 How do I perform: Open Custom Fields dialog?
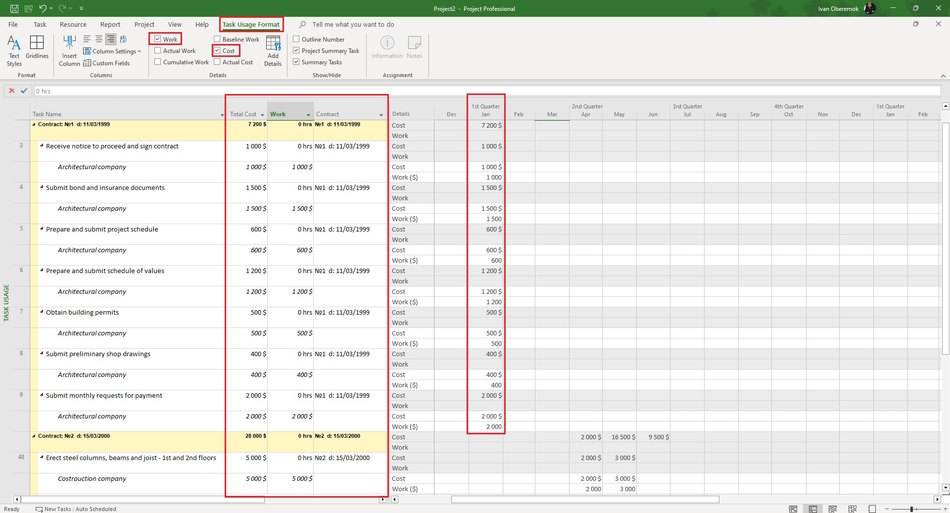[106, 63]
